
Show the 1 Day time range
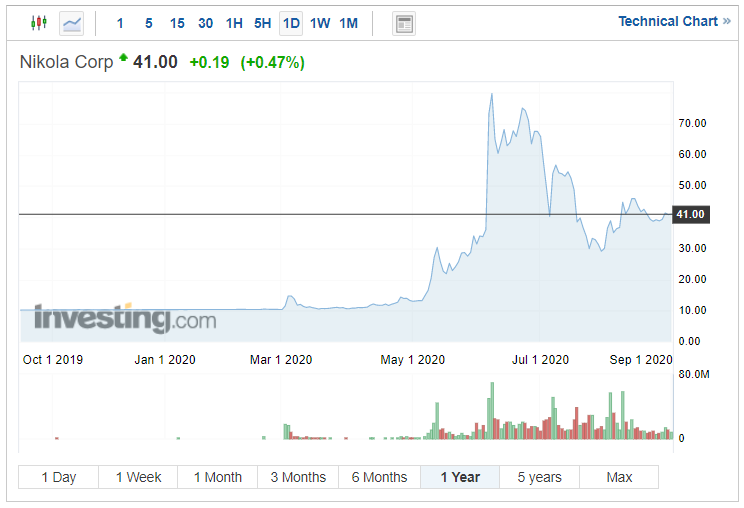point(58,477)
